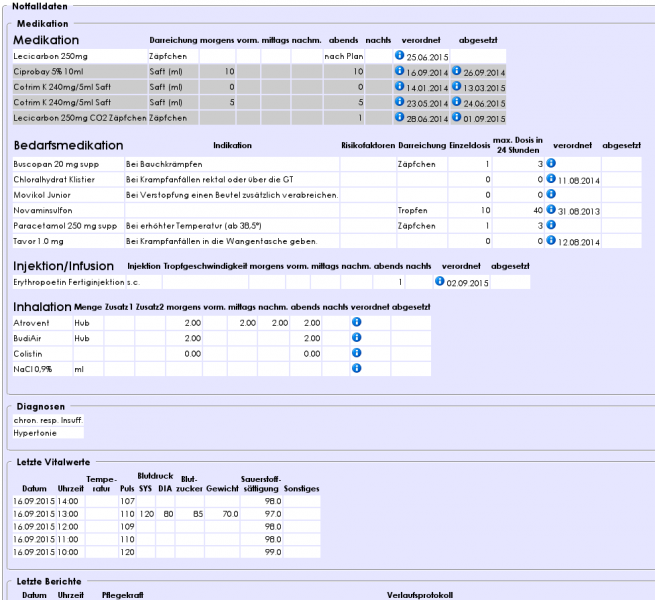
Task: Open info icon beside 23.05.2014 Cotrim K date
Action: pyautogui.click(x=399, y=102)
